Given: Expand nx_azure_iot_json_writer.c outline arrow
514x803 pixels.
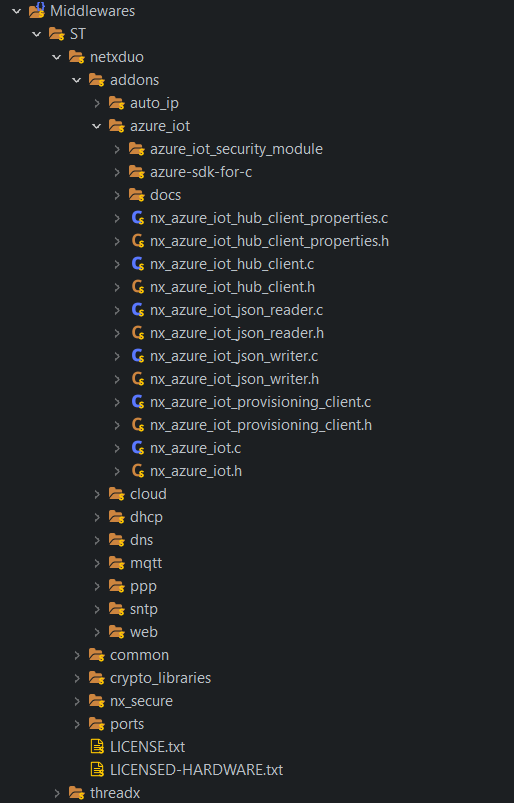Looking at the screenshot, I should pos(117,356).
